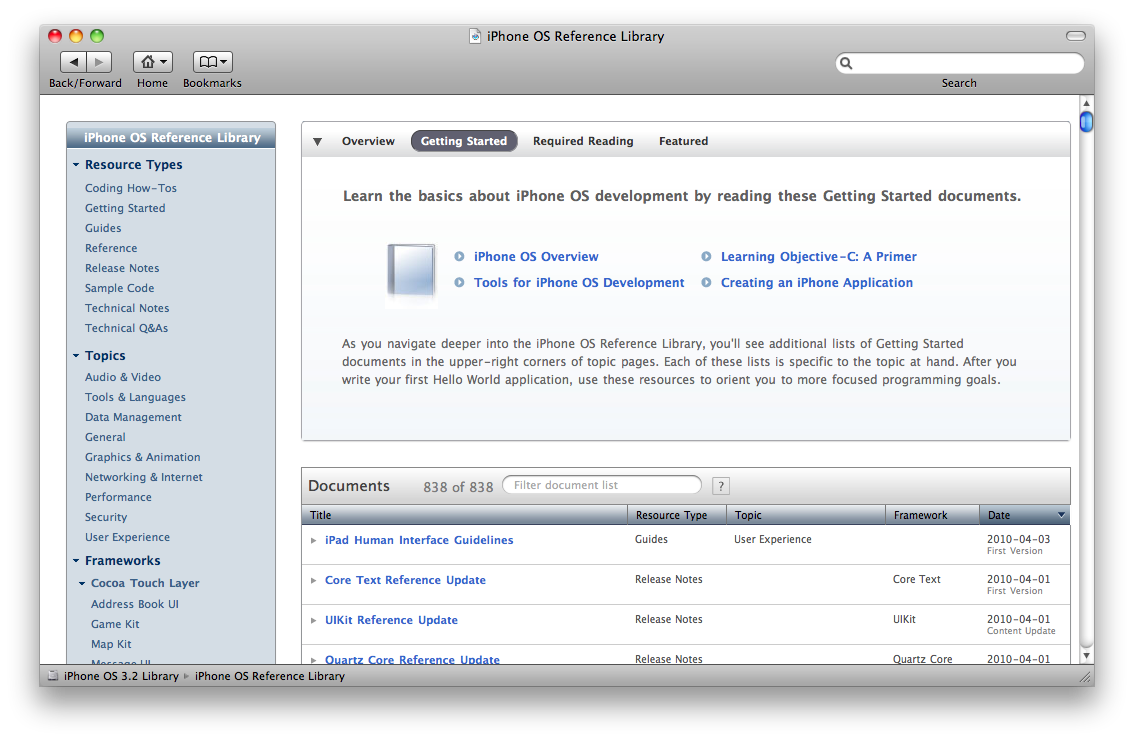1134x741 pixels.
Task: Toggle Date column sort order arrow
Action: point(1061,515)
